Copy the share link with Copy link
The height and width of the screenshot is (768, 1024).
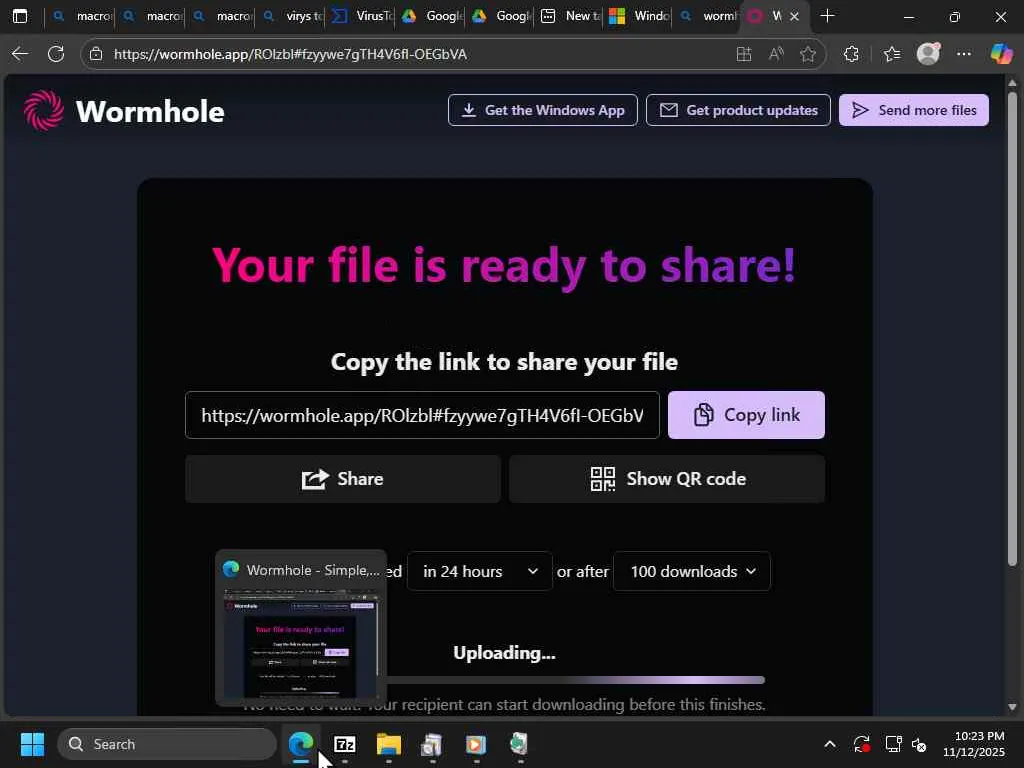coord(746,415)
